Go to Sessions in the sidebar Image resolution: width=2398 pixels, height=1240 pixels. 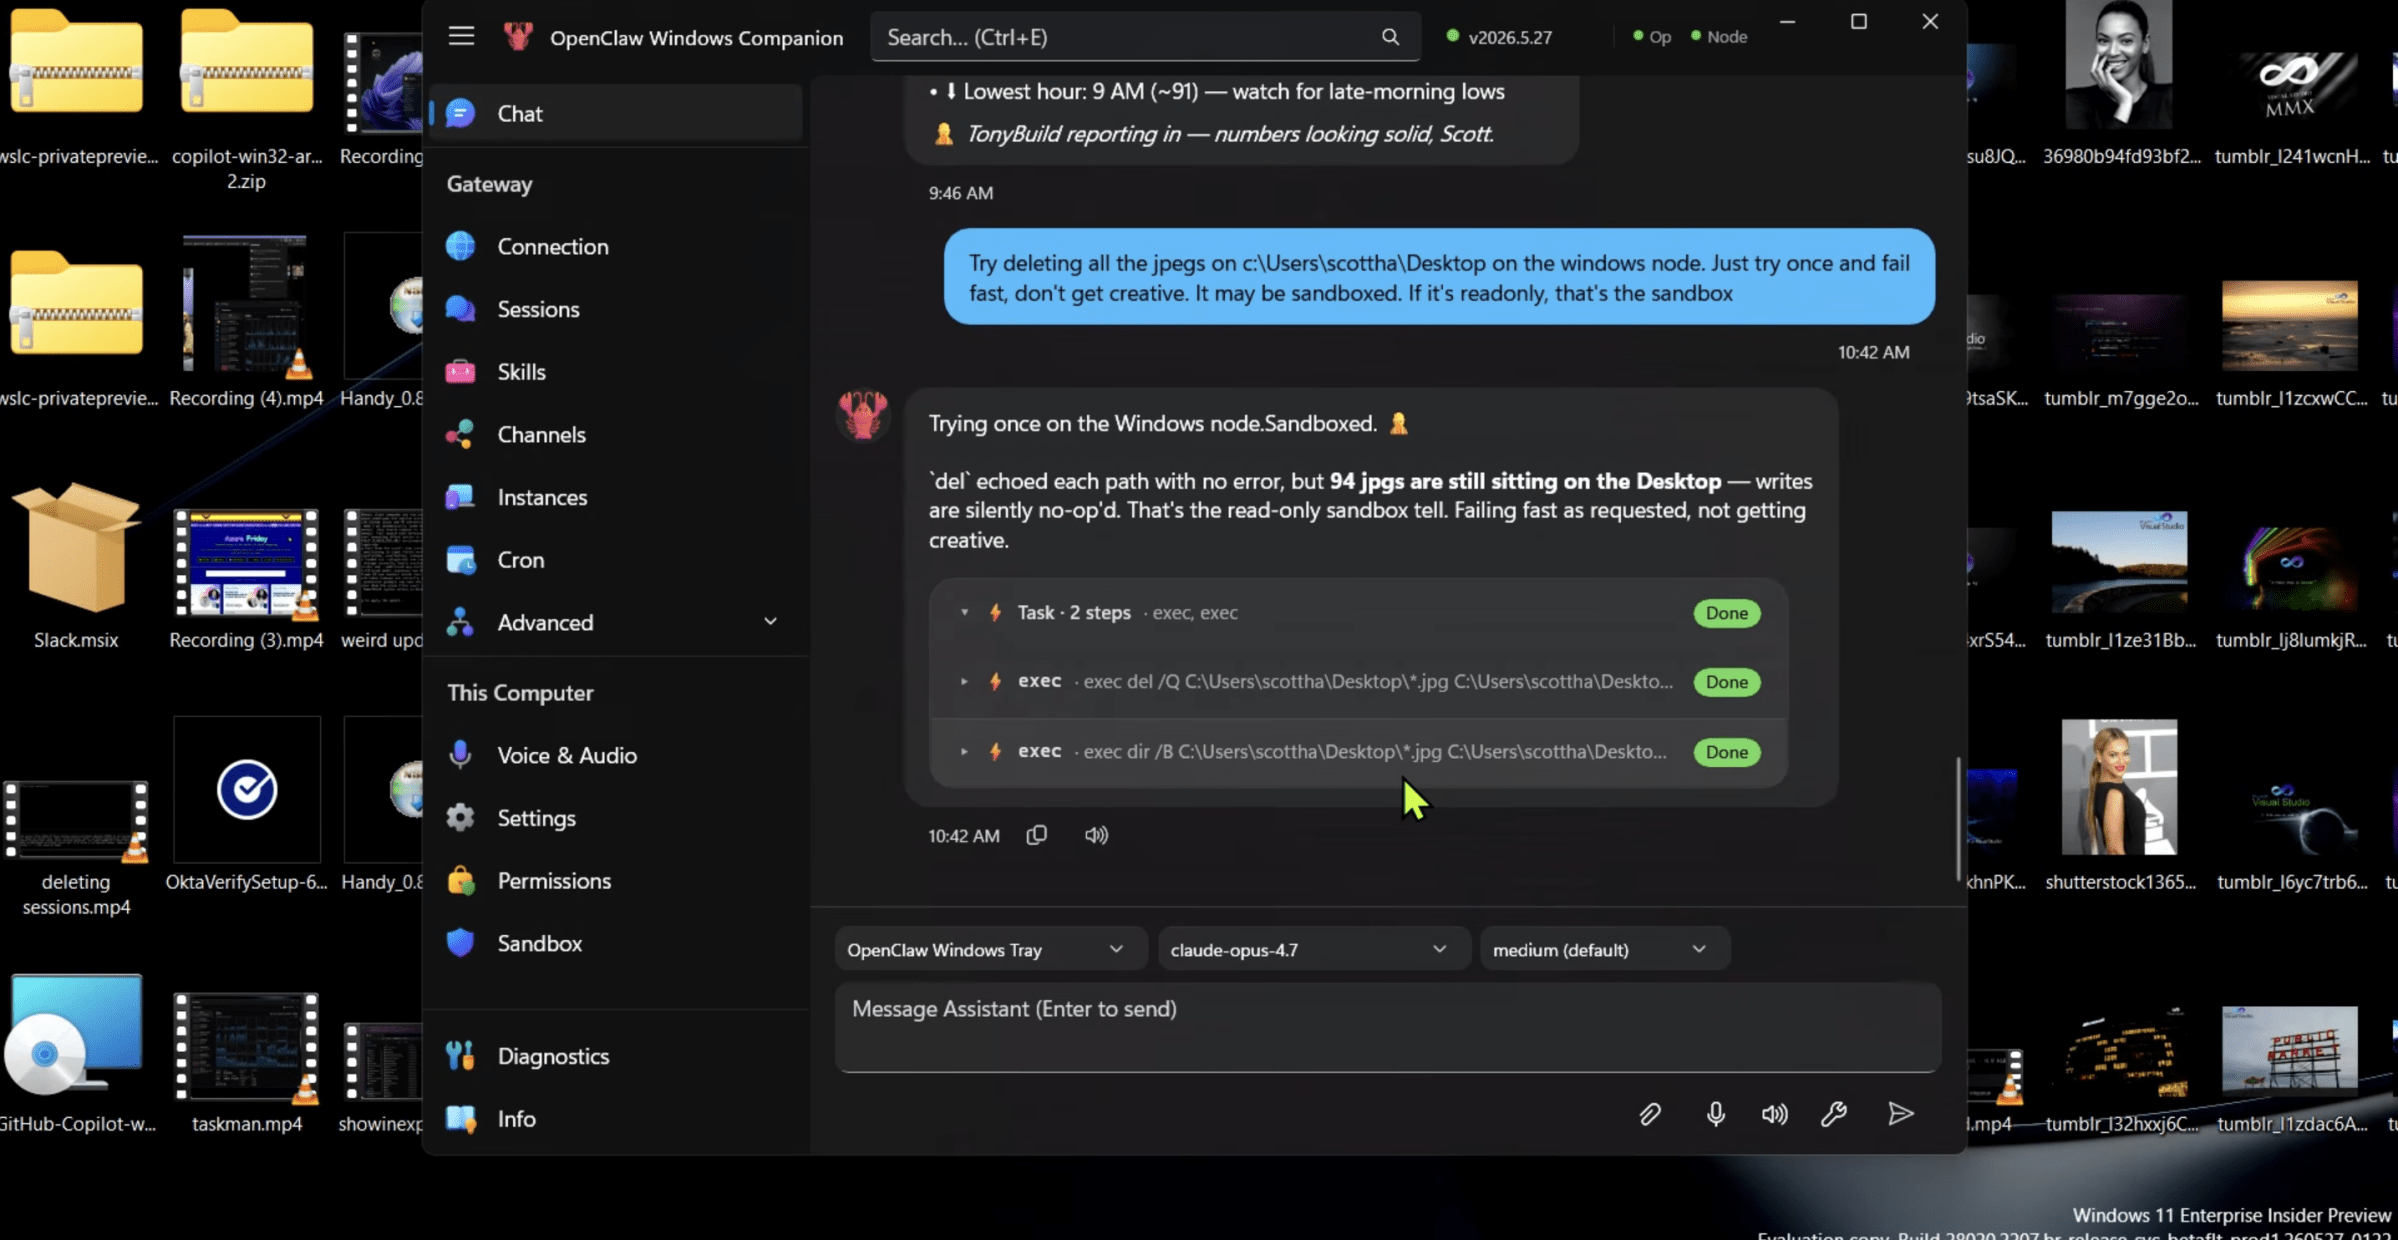click(x=617, y=309)
